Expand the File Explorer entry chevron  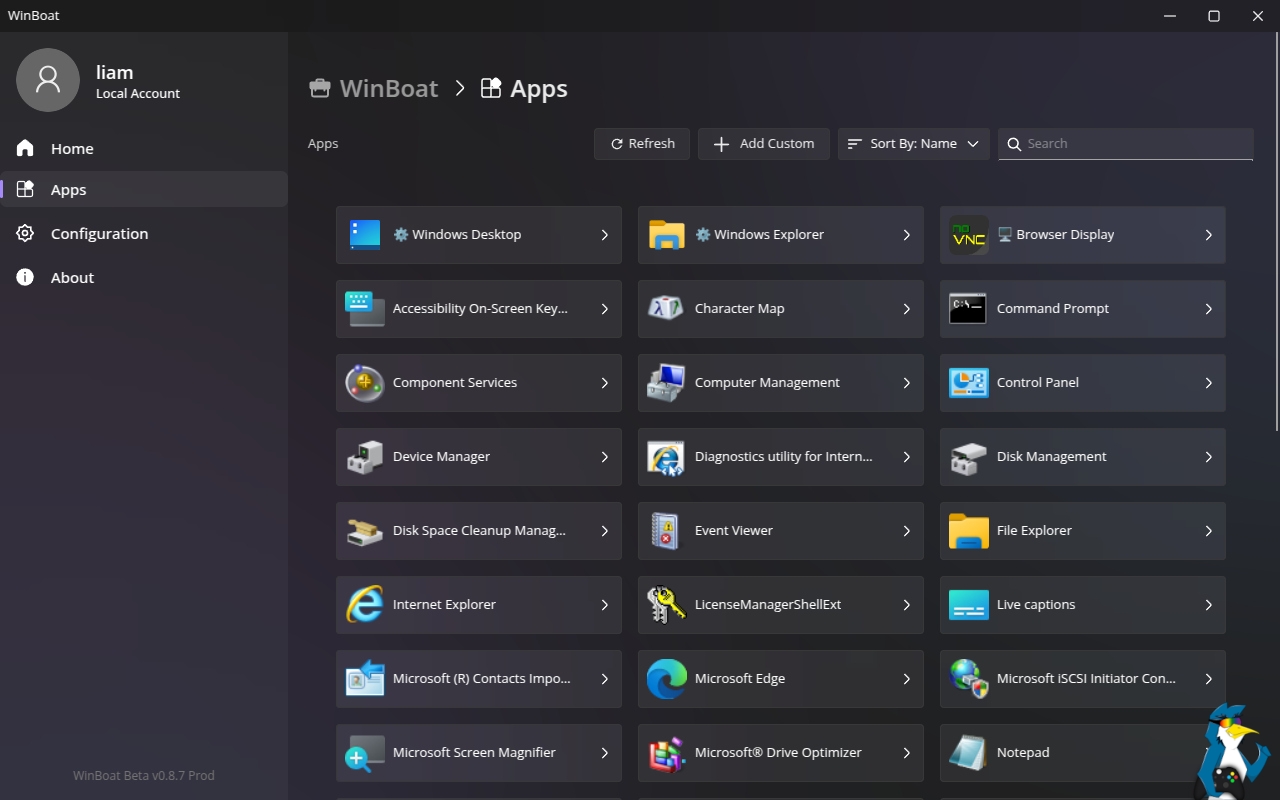click(1208, 531)
